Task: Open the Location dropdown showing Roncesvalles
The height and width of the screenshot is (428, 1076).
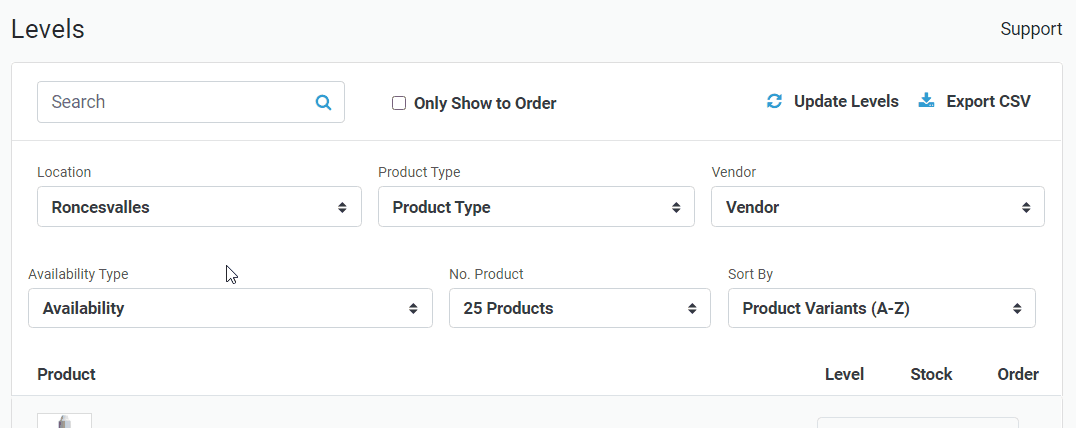Action: coord(199,206)
